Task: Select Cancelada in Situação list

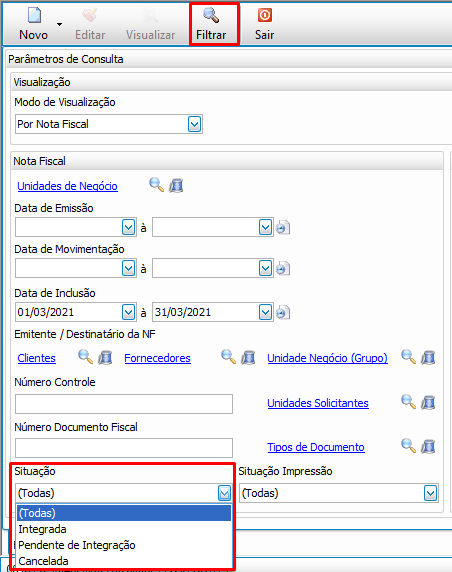Action: click(x=124, y=561)
